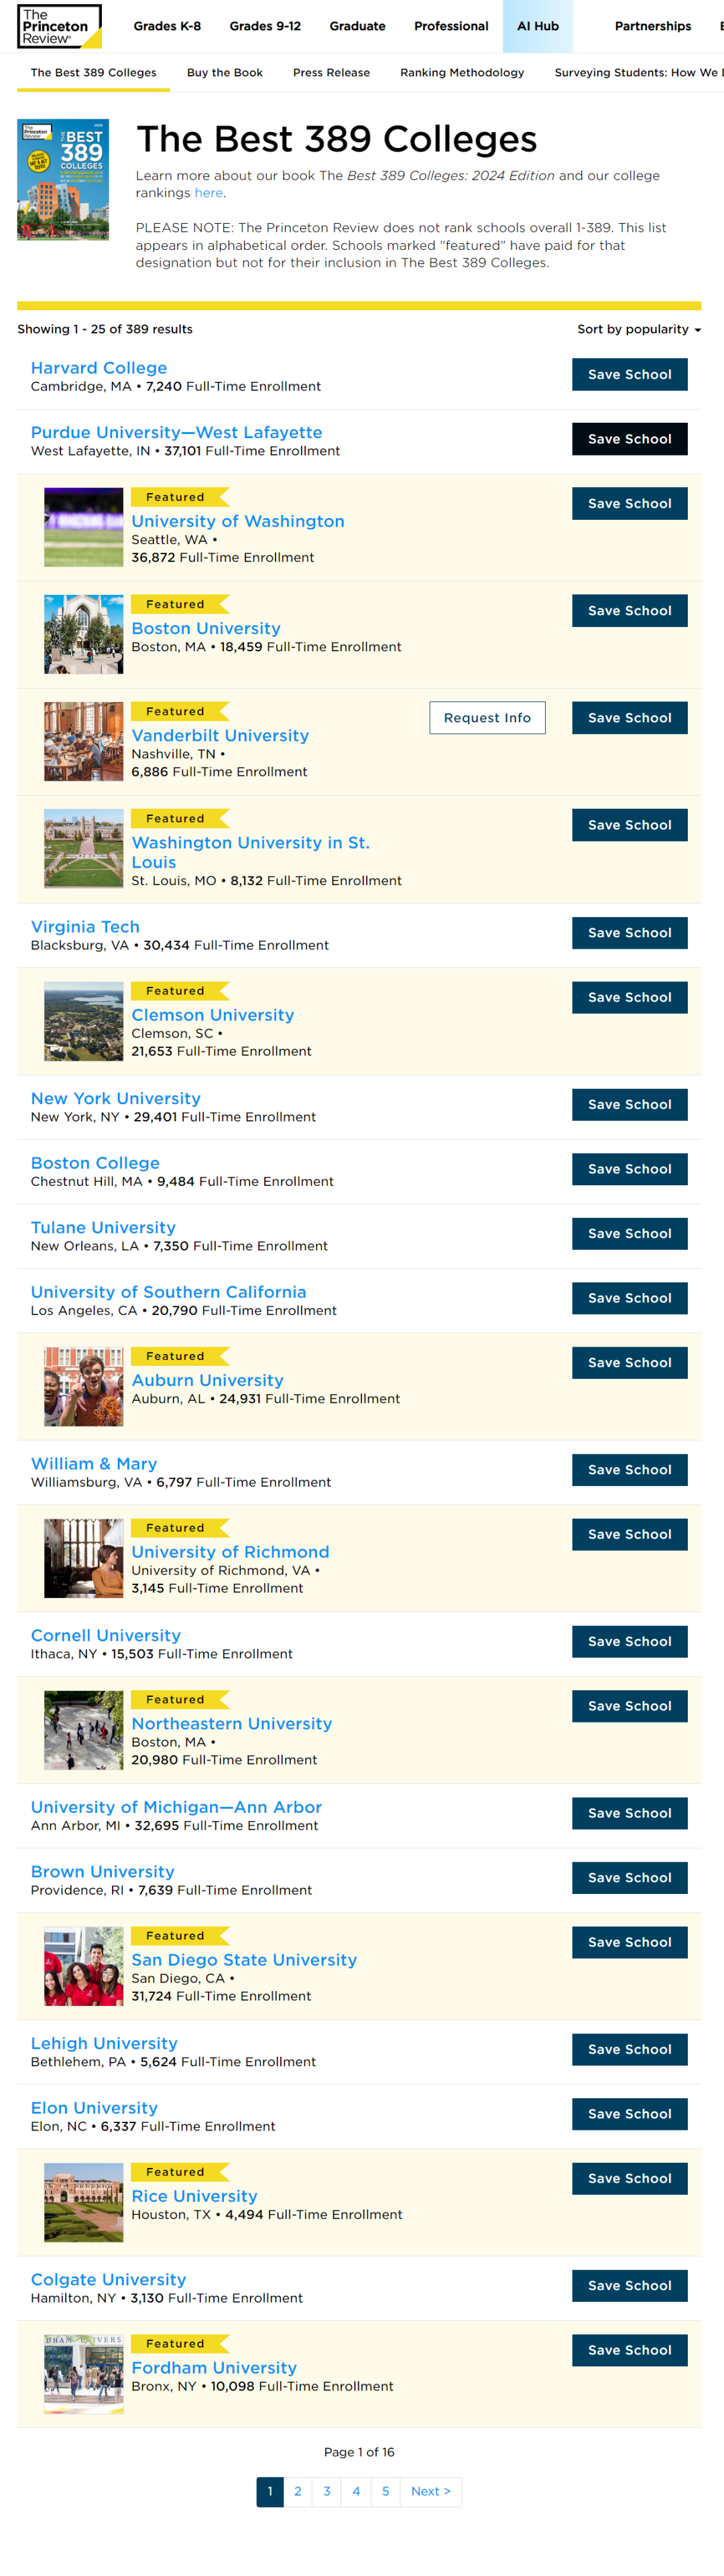Click the Rice University campus thumbnail
Screen dimensions: 724x2576
tap(84, 2202)
